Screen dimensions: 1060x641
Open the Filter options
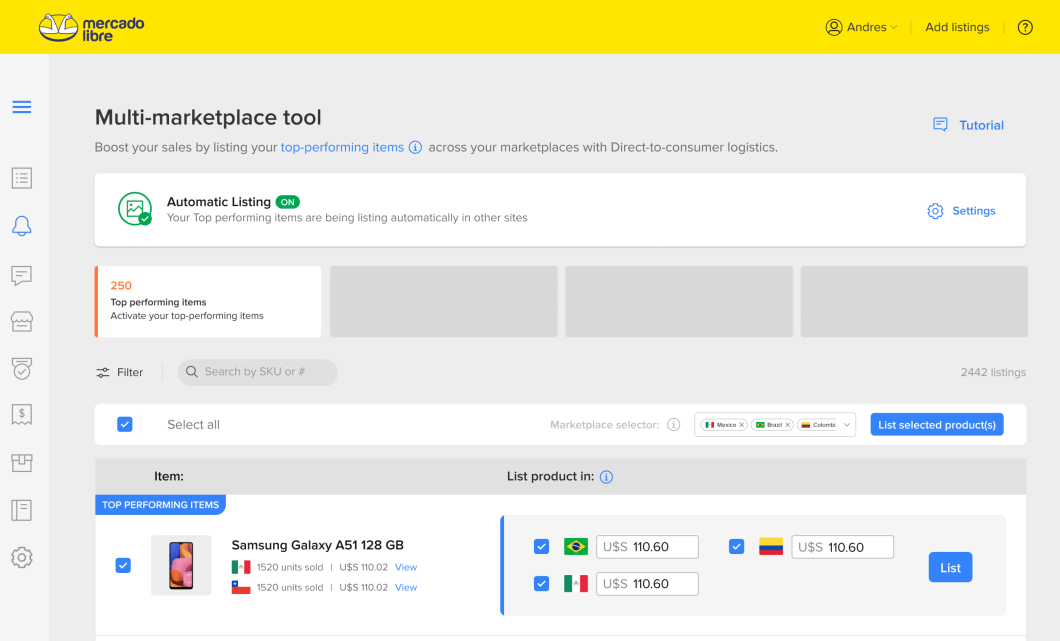(x=120, y=372)
